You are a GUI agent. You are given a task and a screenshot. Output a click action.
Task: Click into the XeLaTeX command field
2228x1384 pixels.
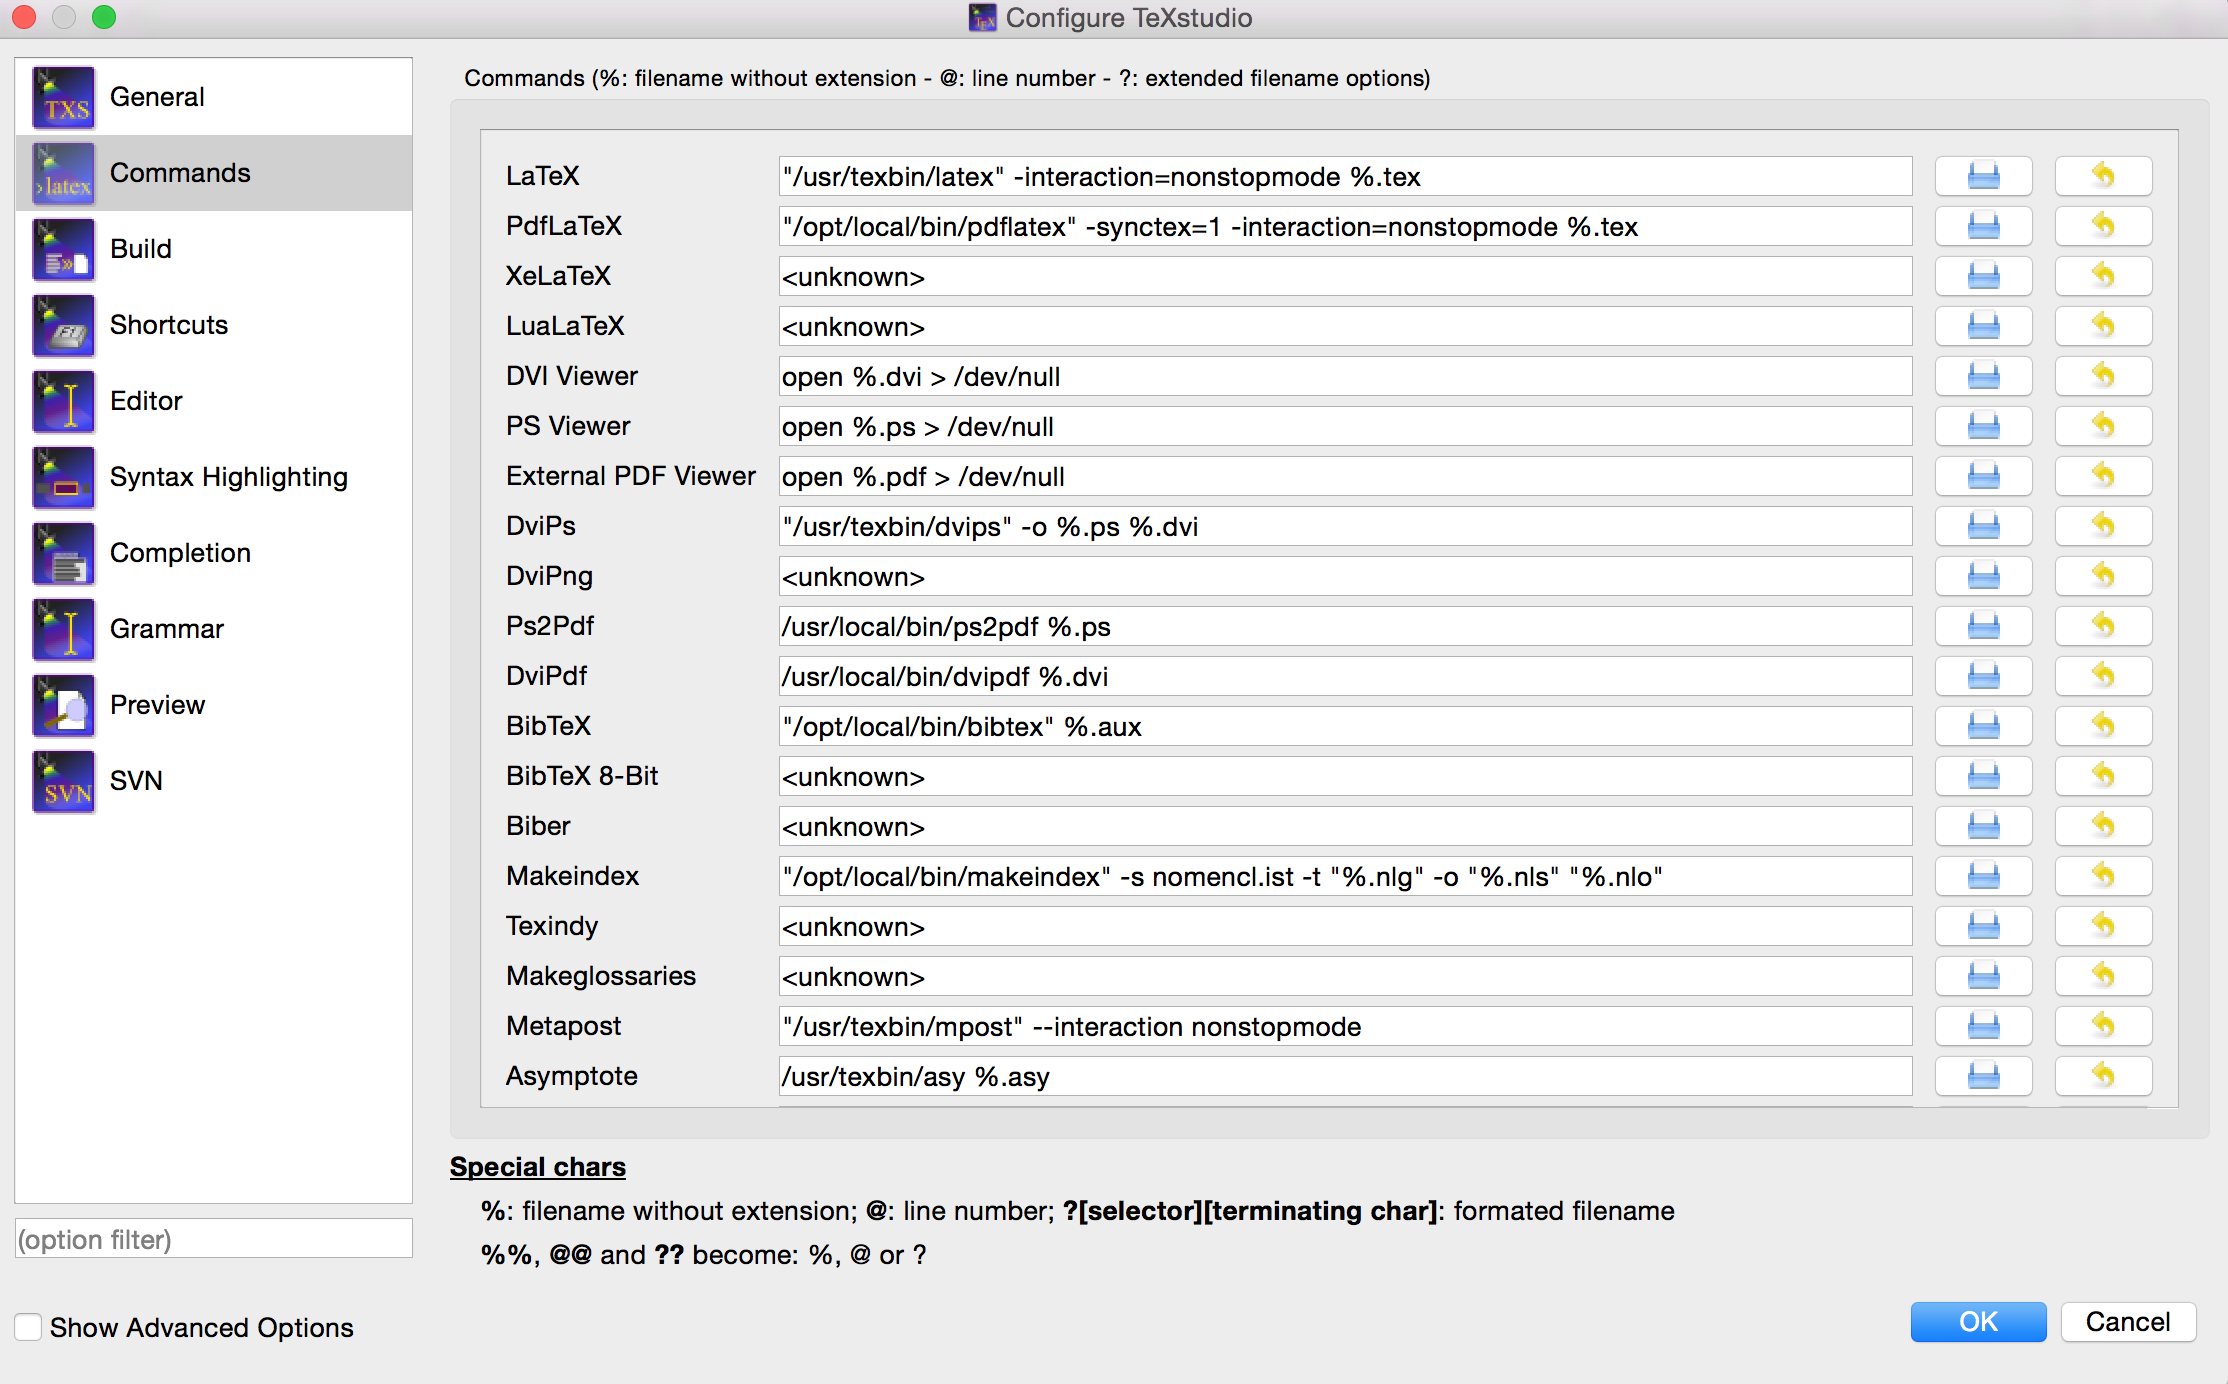1345,276
